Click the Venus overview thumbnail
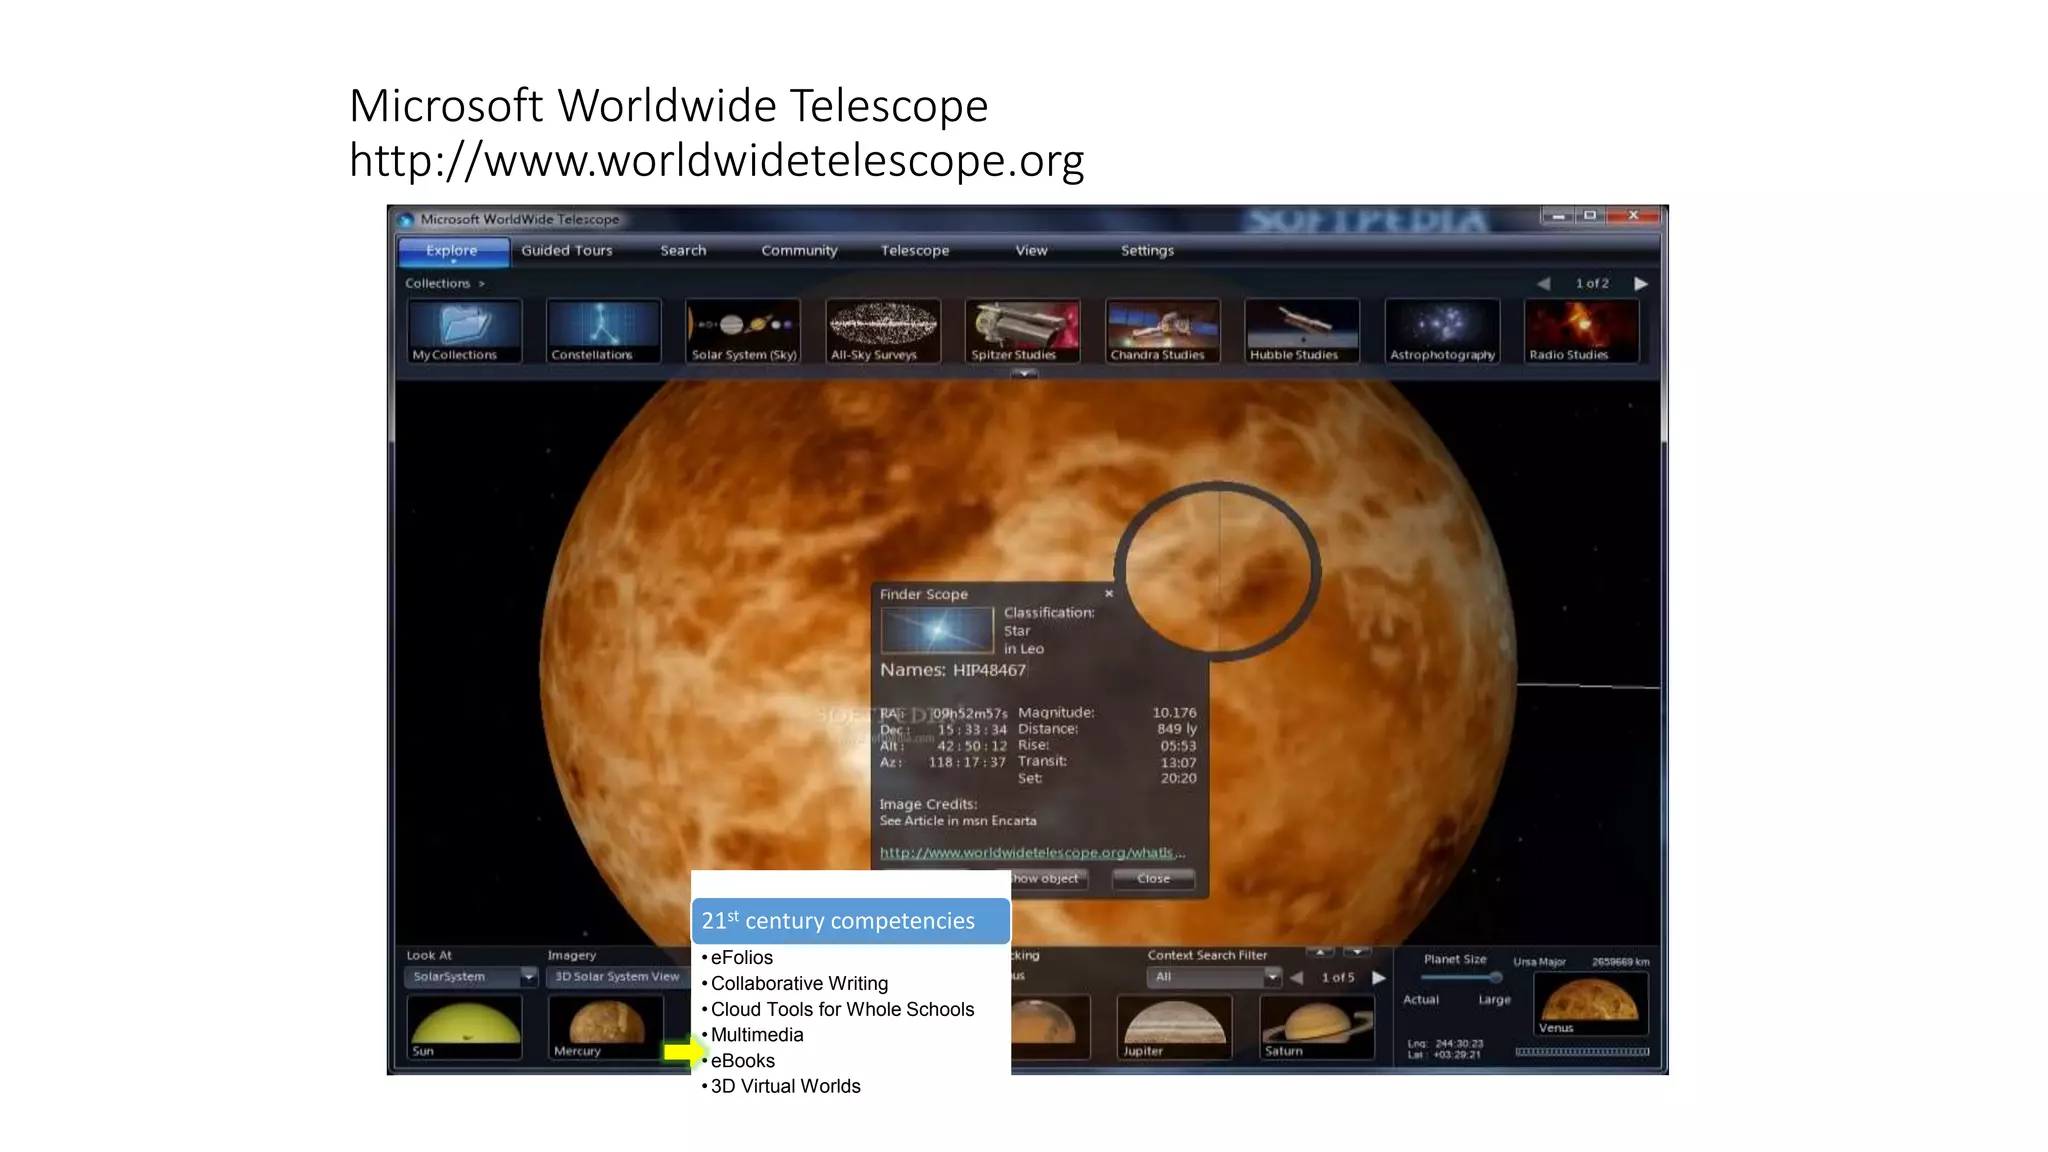The width and height of the screenshot is (2048, 1152). pyautogui.click(x=1590, y=1004)
